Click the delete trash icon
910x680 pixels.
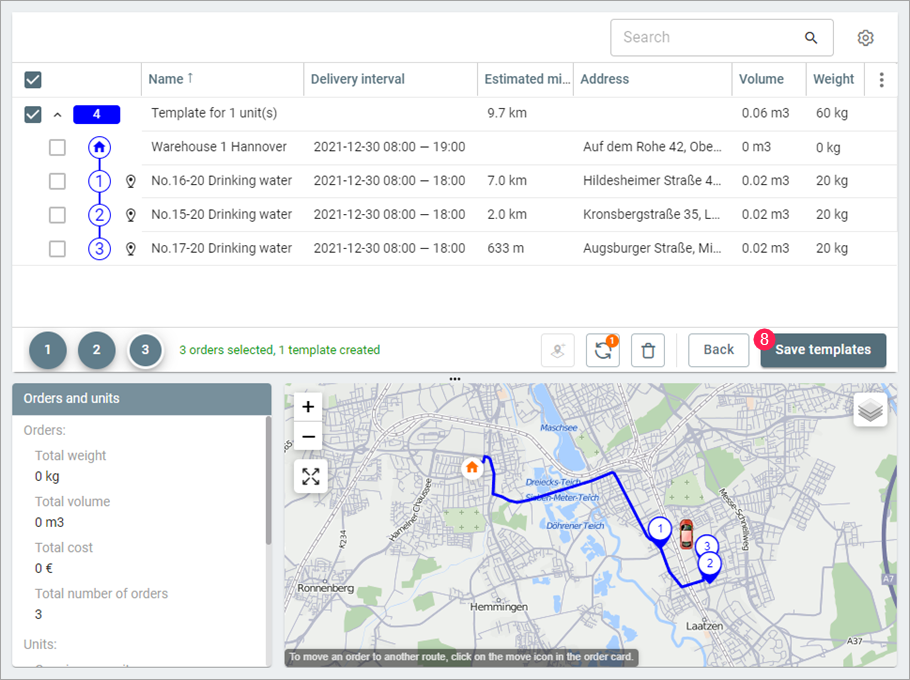pyautogui.click(x=648, y=350)
